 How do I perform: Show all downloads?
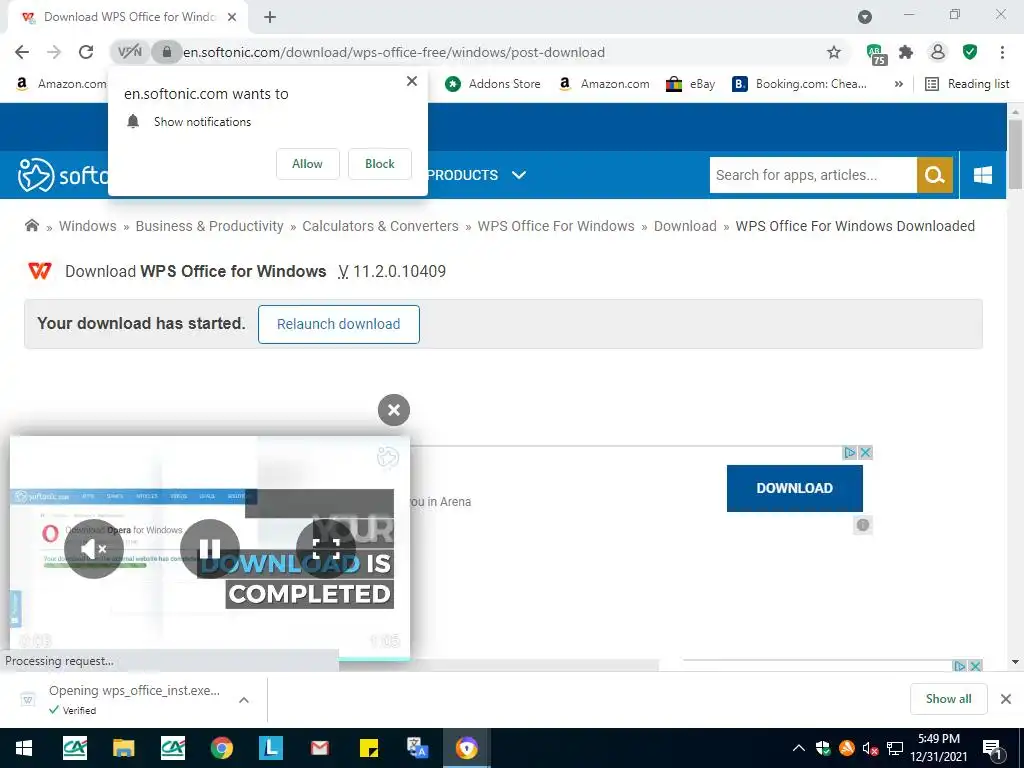[x=948, y=699]
